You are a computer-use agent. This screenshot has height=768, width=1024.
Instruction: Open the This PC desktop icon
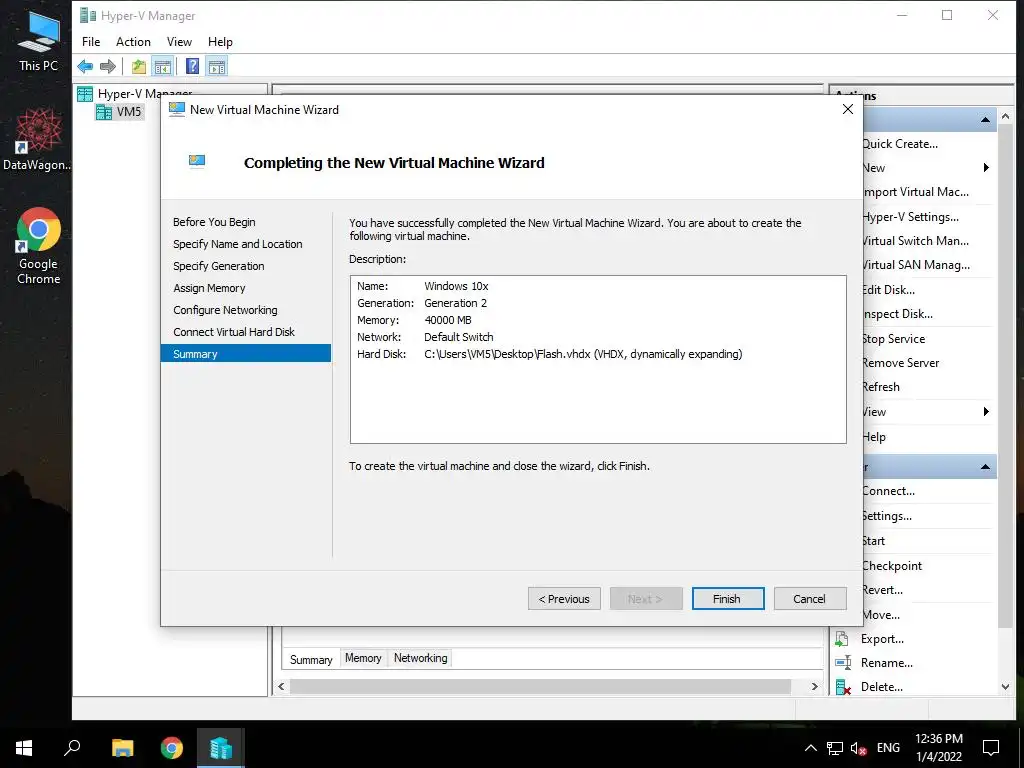point(38,40)
